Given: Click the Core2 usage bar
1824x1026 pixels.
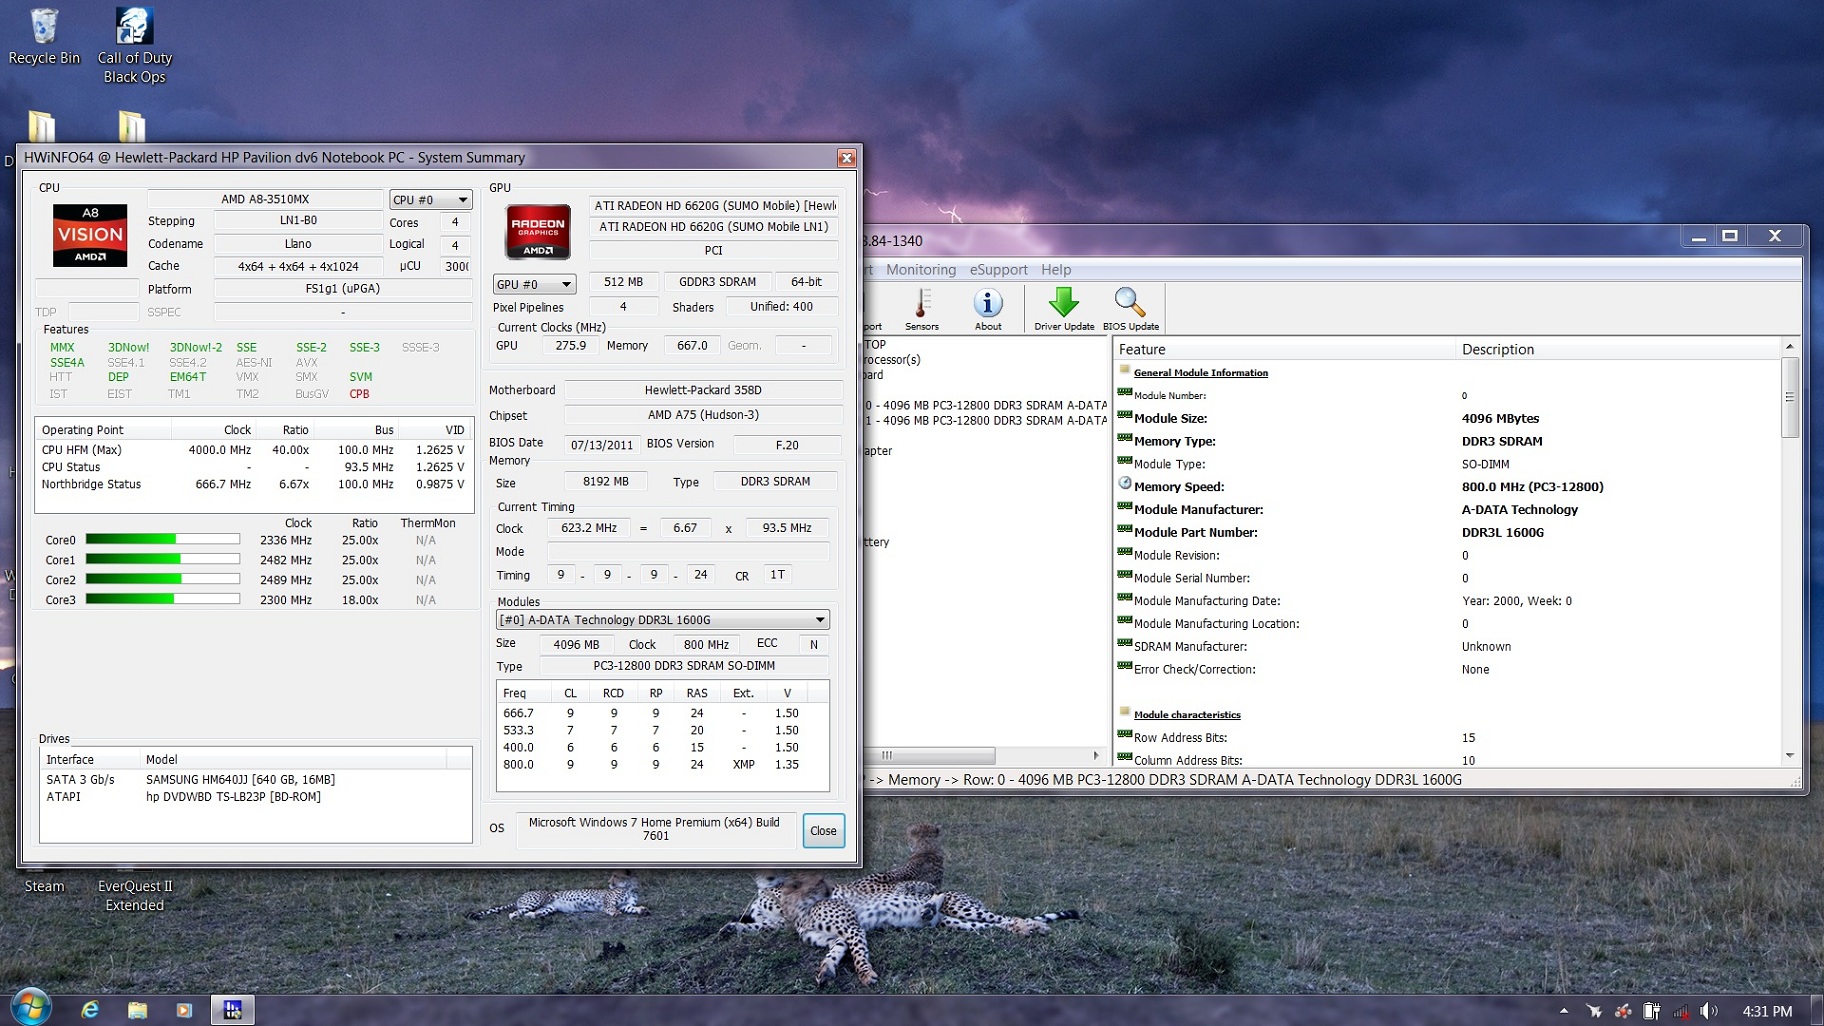Looking at the screenshot, I should pyautogui.click(x=163, y=579).
